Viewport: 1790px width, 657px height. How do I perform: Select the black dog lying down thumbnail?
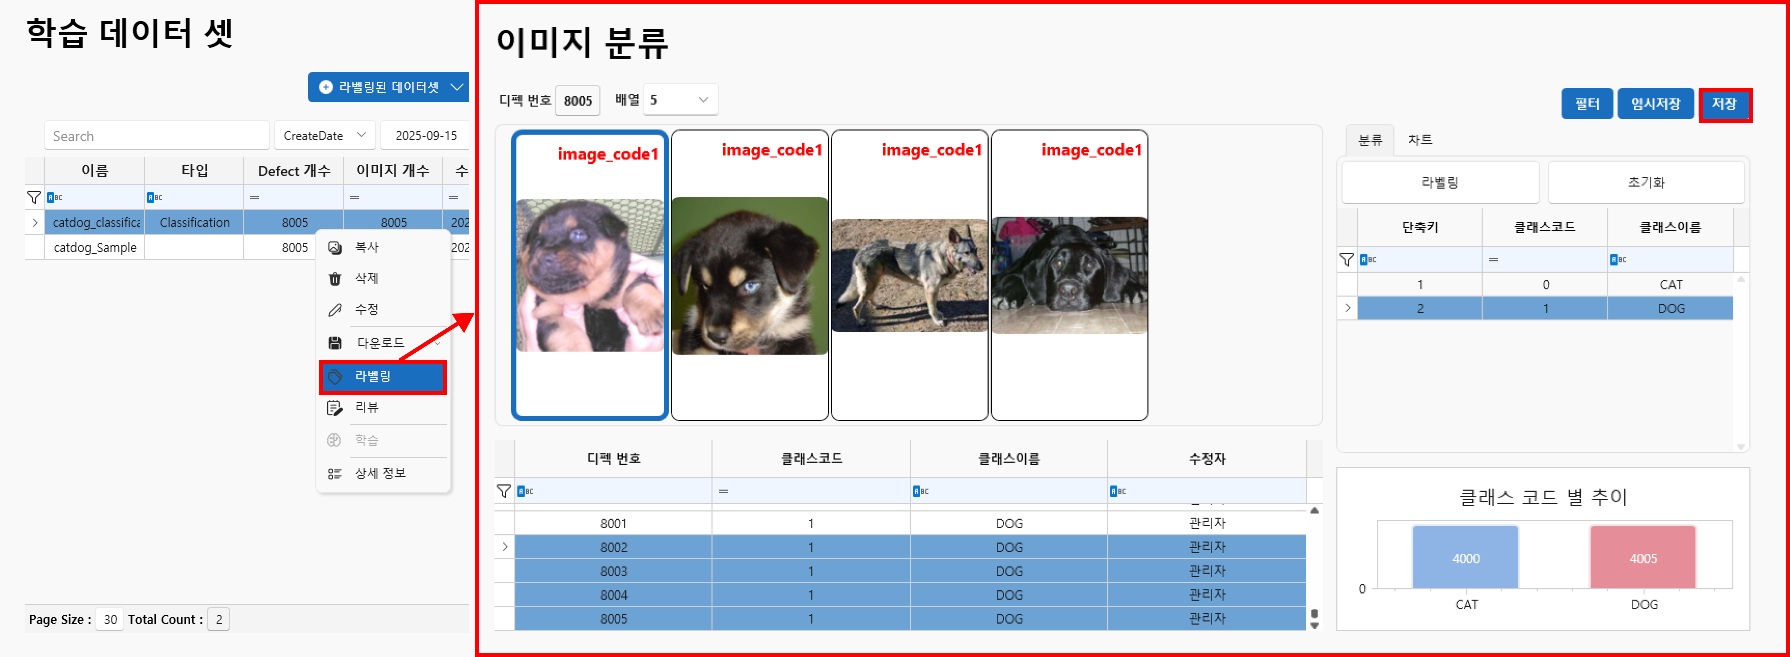[x=1070, y=275]
